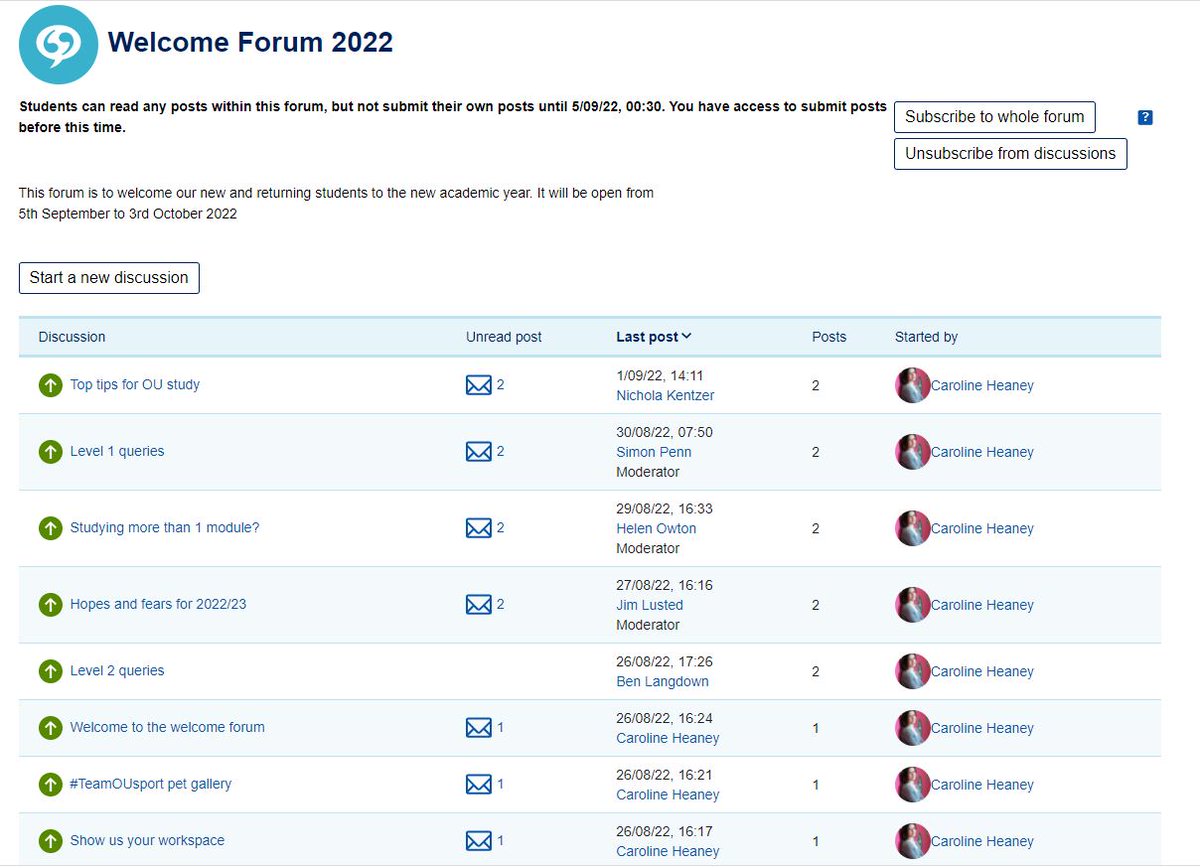Image resolution: width=1200 pixels, height=868 pixels.
Task: Click the 26/08/22, 17:26 timestamp
Action: click(664, 662)
